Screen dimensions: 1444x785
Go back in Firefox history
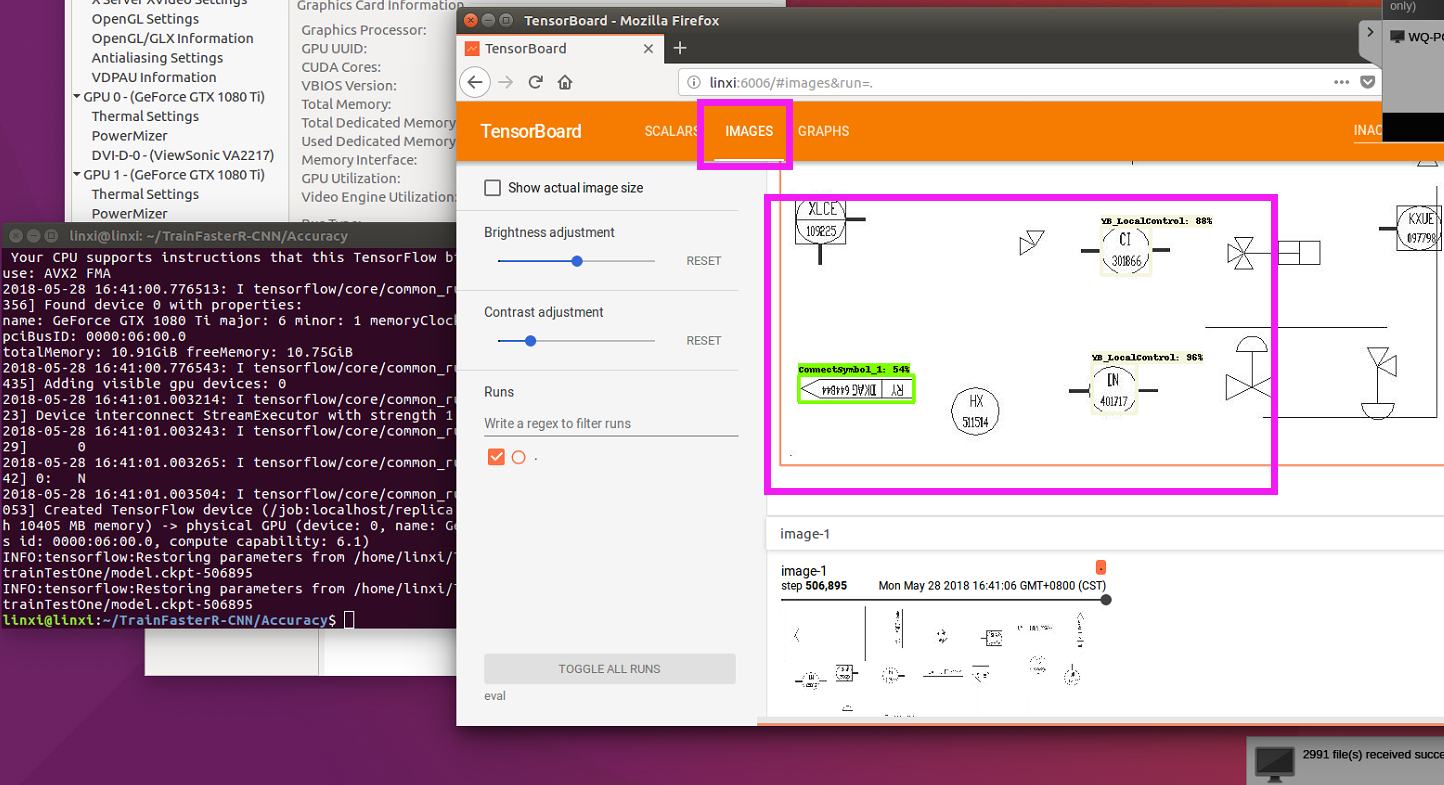point(475,82)
